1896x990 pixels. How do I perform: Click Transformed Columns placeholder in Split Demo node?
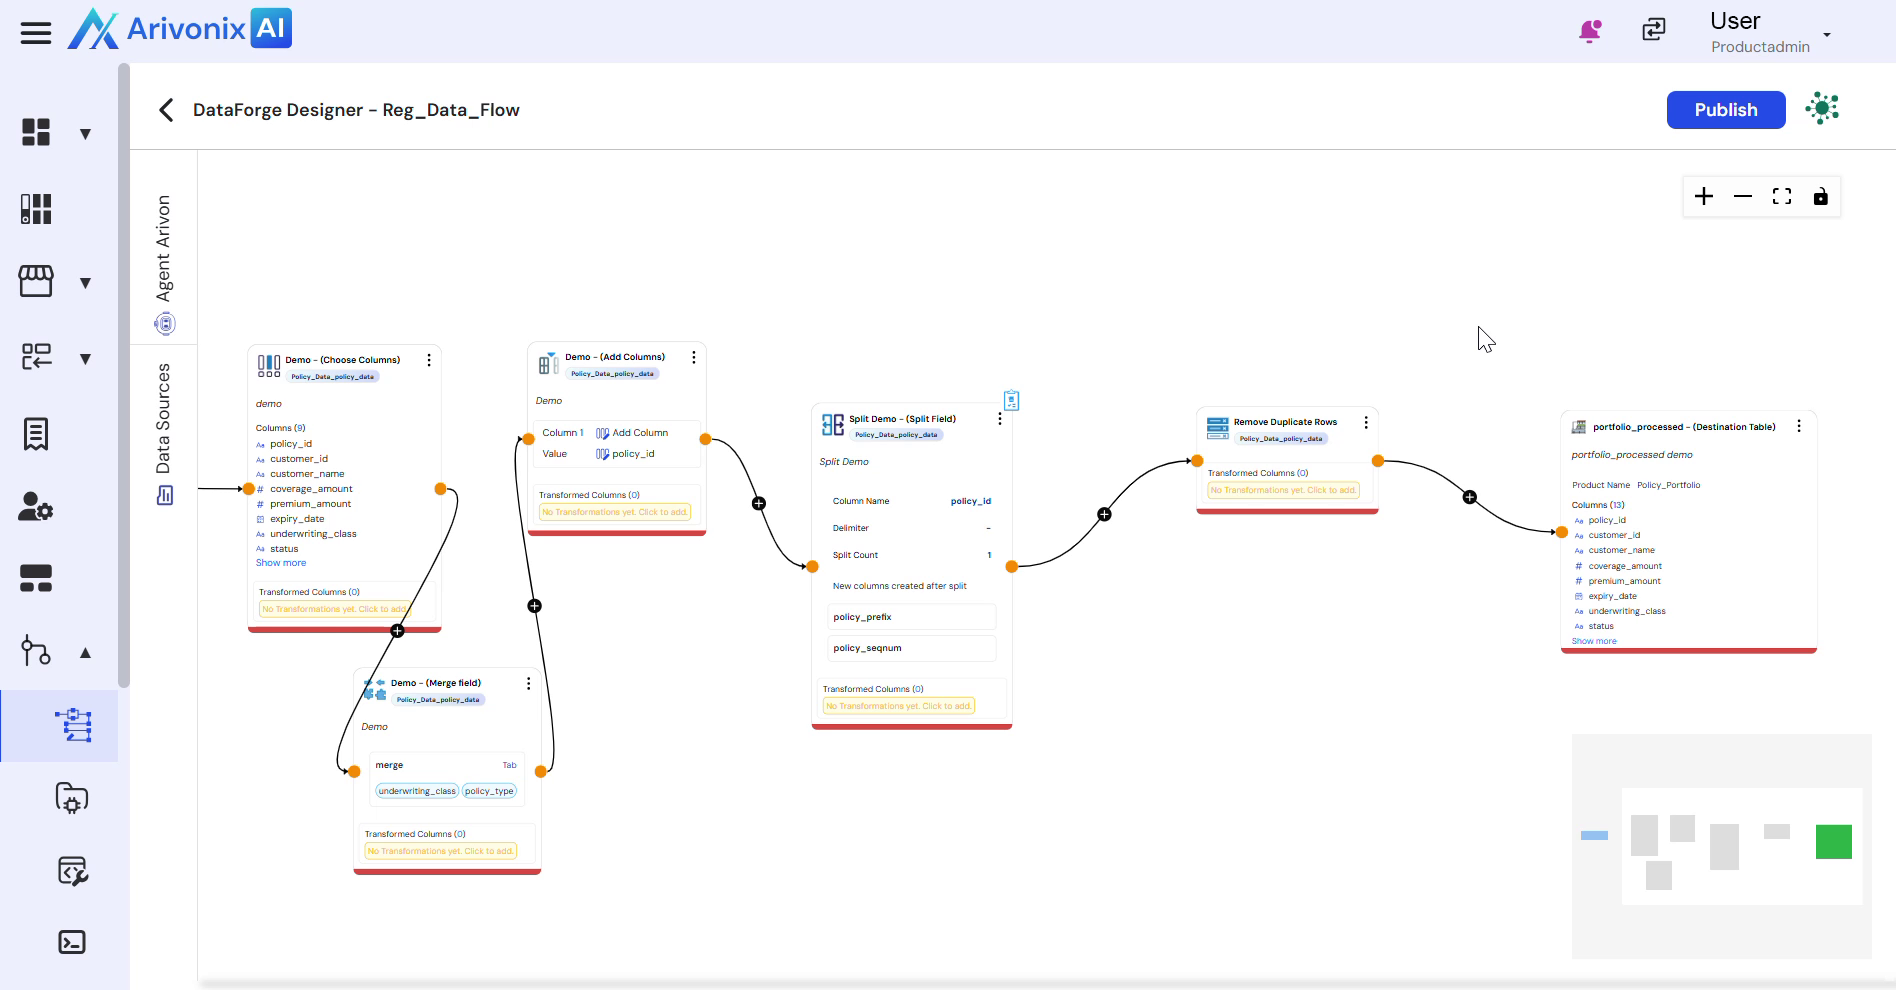[x=899, y=706]
